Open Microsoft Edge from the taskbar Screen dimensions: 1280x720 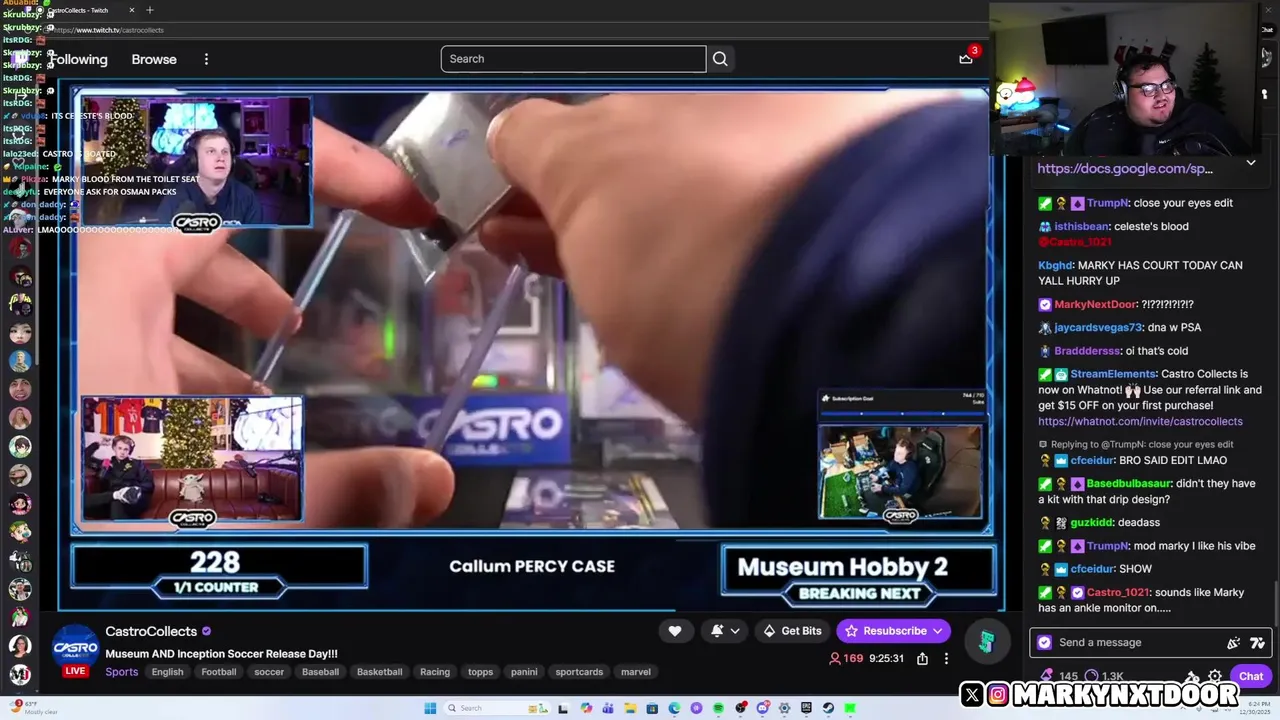pyautogui.click(x=674, y=708)
